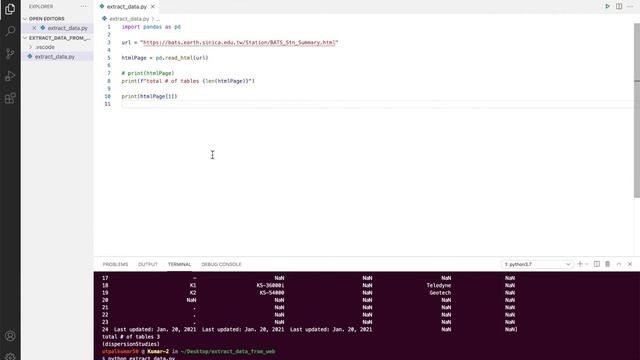Open the Manage gear menu
Viewport: 640px width, 360px height.
[x=10, y=356]
